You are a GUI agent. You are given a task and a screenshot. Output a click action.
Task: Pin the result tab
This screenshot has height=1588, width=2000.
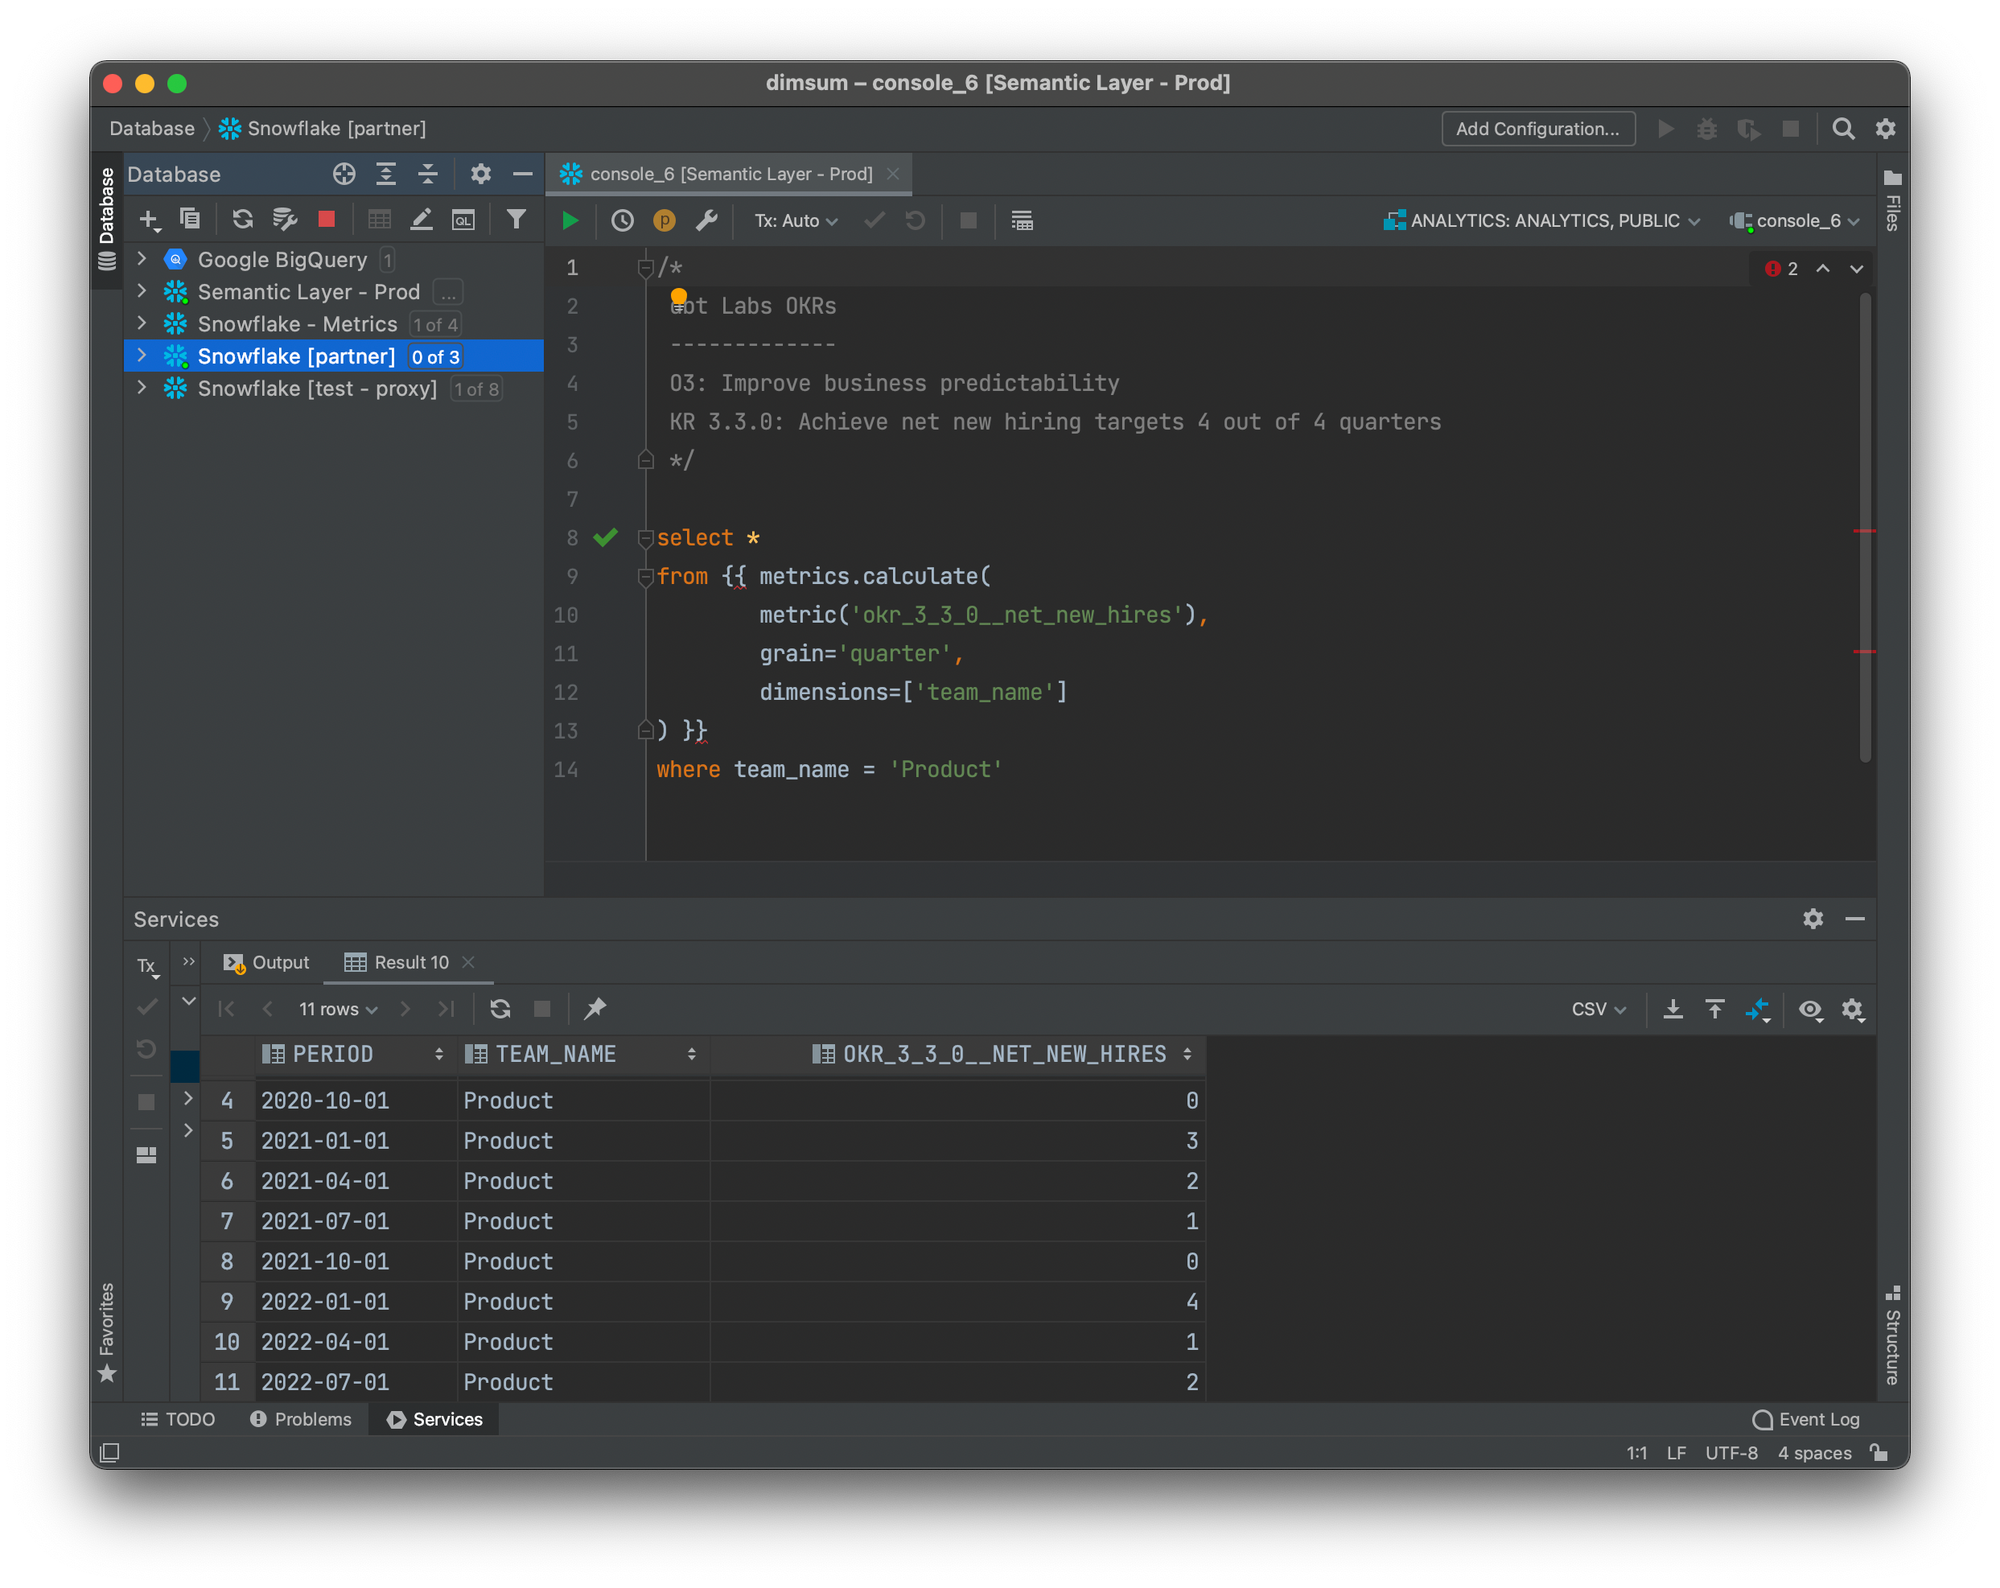595,1009
